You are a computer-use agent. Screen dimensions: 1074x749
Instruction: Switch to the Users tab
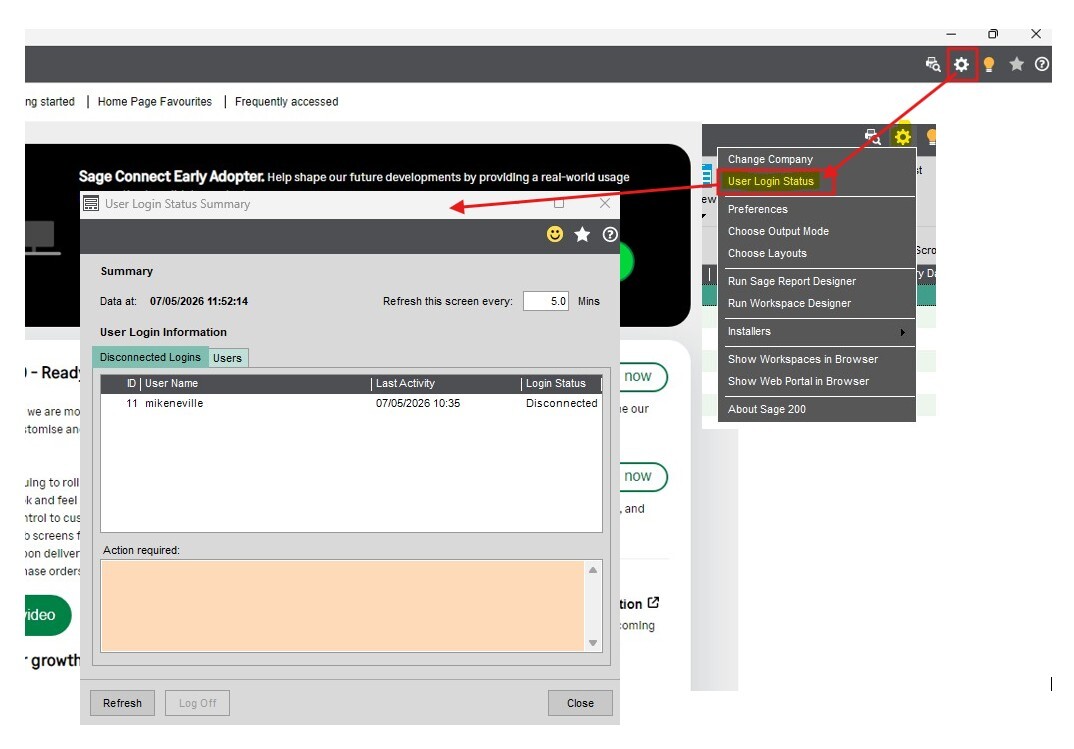tap(227, 357)
